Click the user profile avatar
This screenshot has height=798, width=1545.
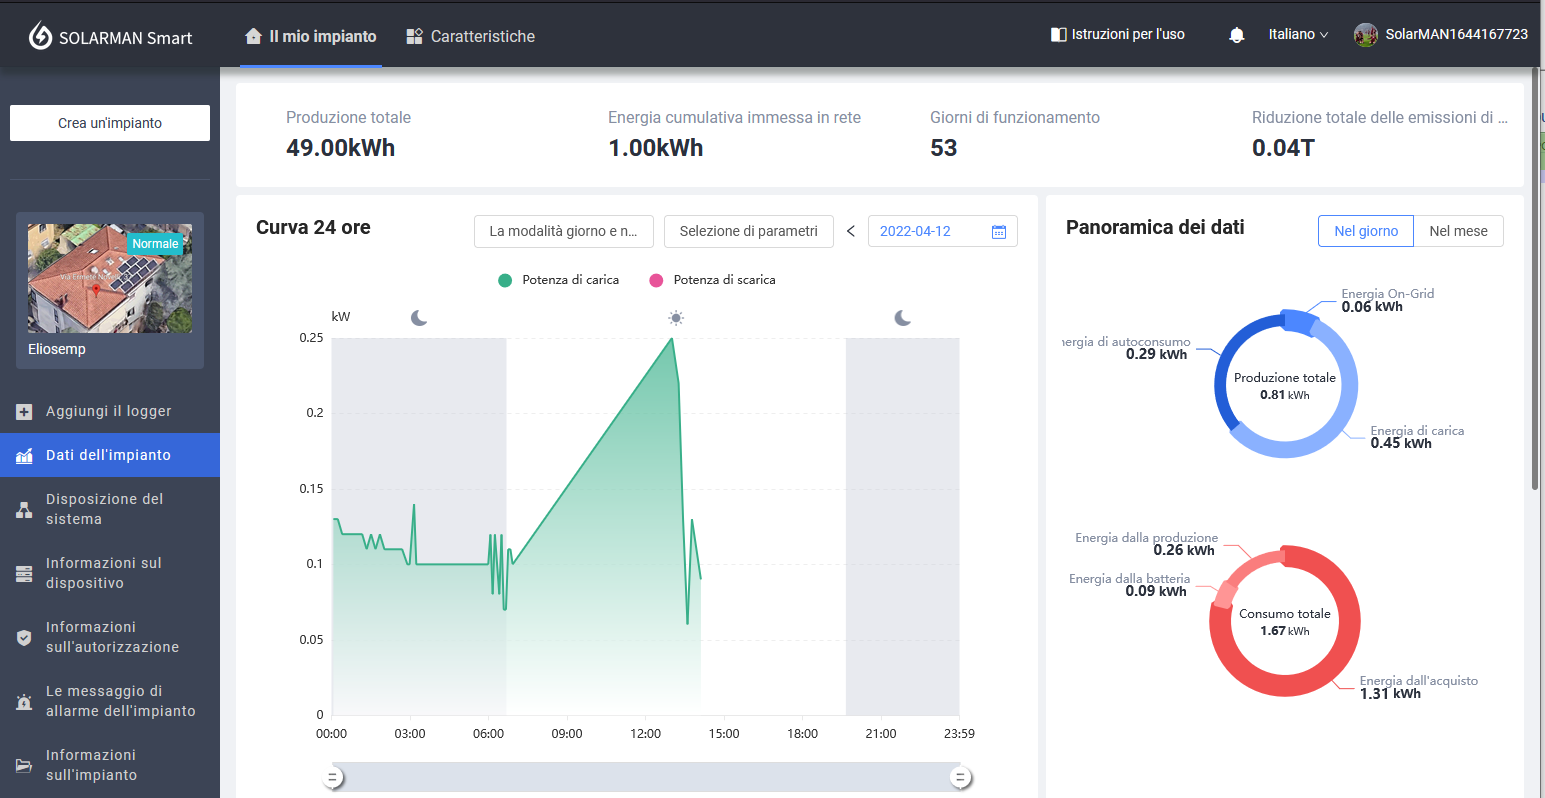(1365, 35)
